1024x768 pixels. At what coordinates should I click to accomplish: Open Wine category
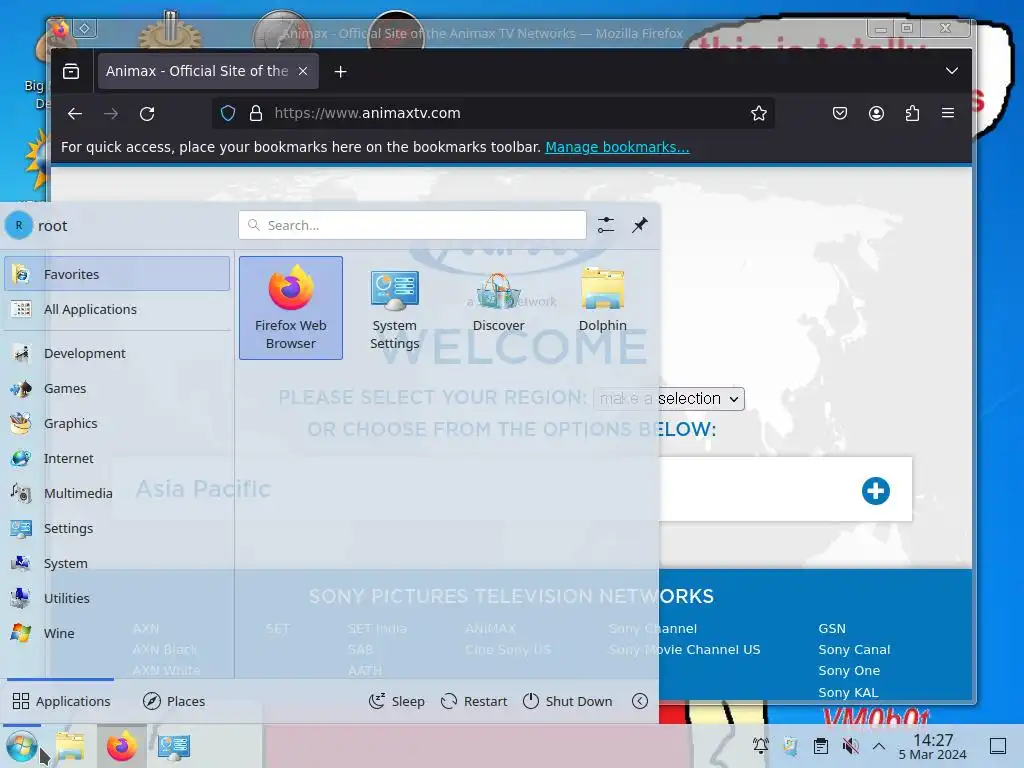(117, 633)
